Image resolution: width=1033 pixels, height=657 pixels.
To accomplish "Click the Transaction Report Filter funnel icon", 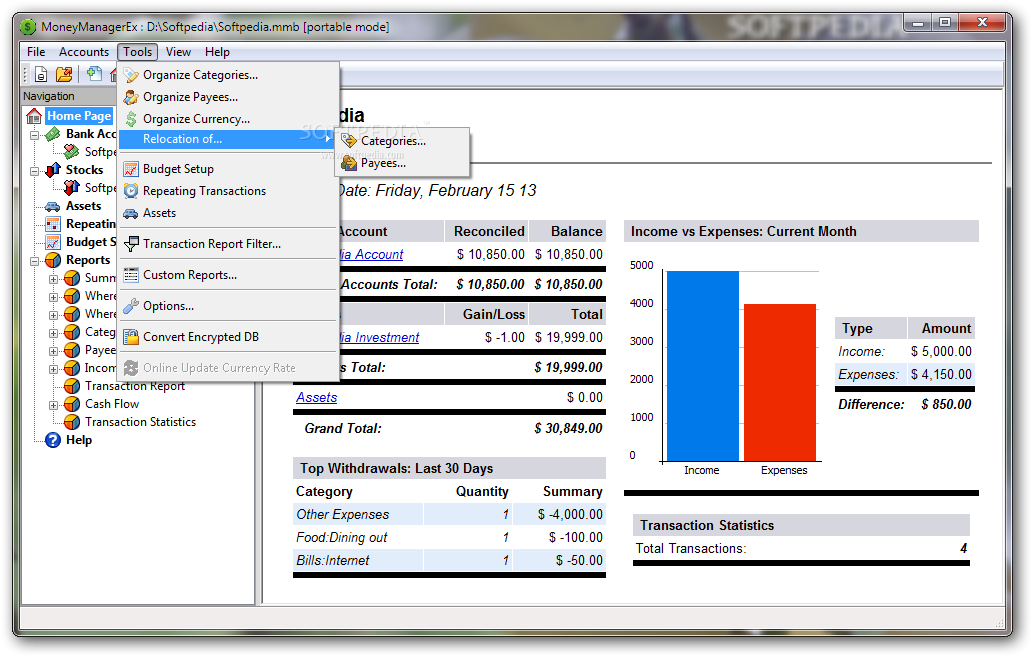I will 131,244.
